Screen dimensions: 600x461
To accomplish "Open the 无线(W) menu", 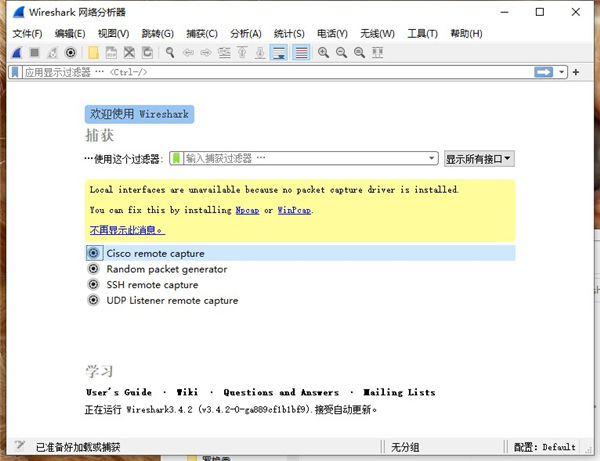I will coord(377,34).
